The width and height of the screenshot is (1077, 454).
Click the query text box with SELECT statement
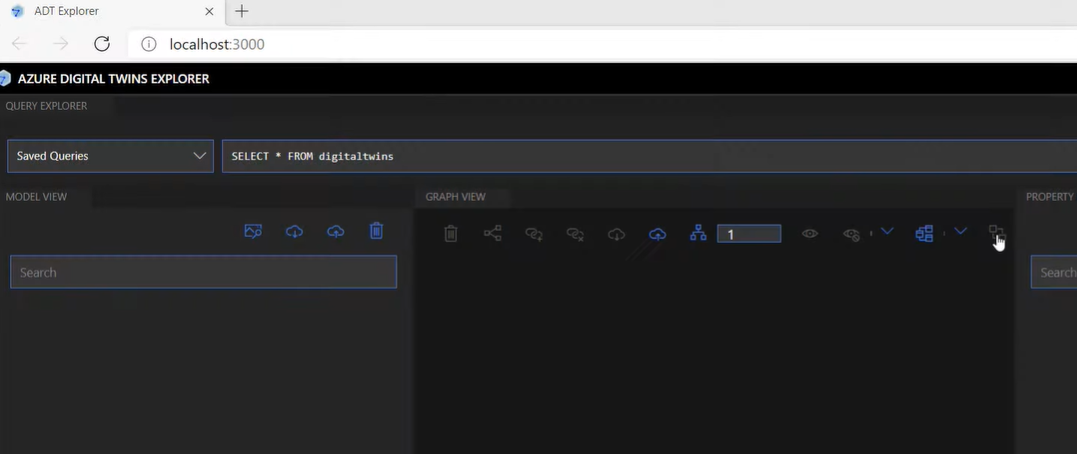point(649,156)
